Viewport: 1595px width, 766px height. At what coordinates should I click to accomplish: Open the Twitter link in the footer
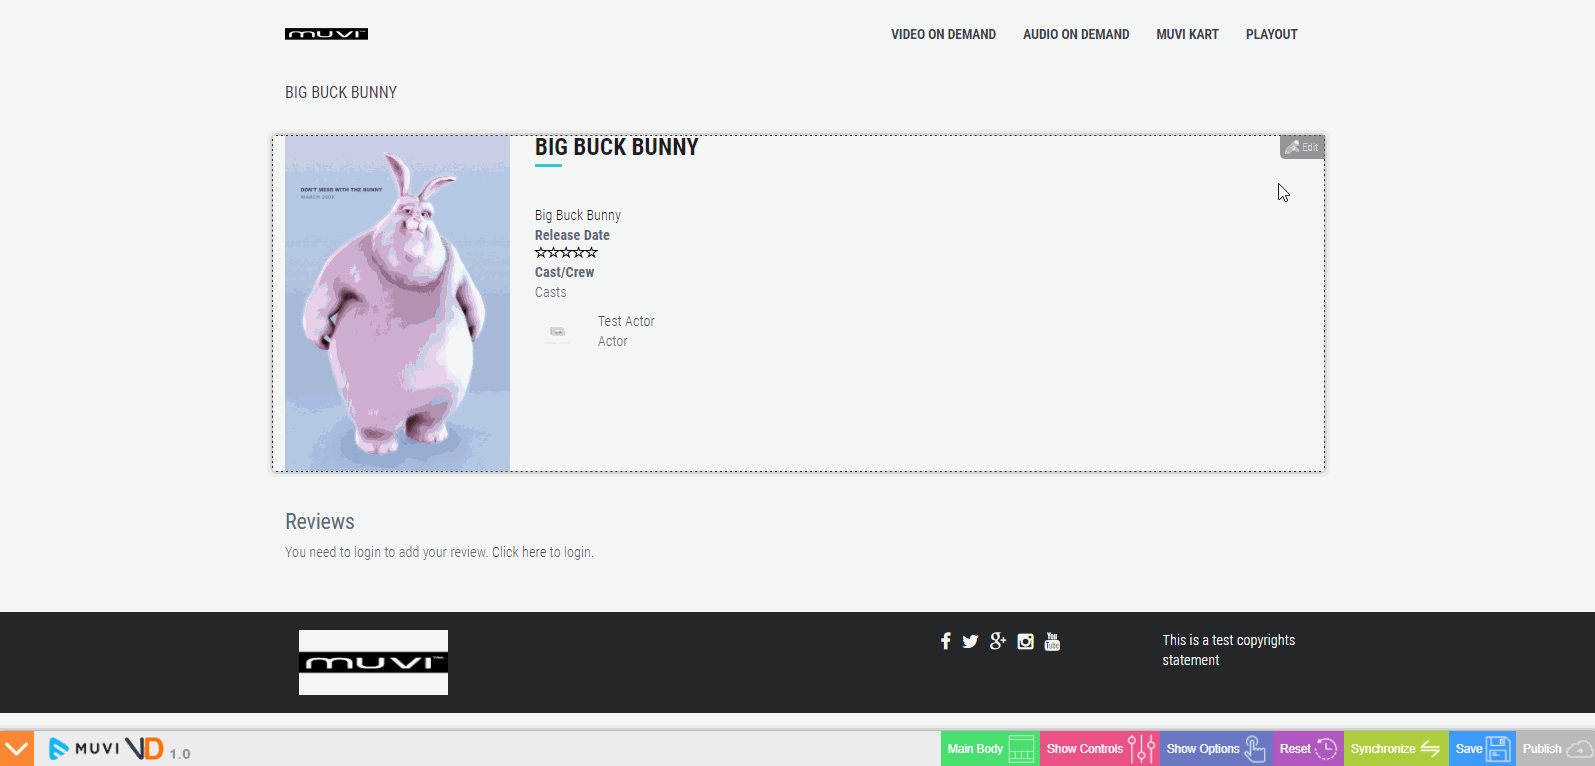(970, 642)
